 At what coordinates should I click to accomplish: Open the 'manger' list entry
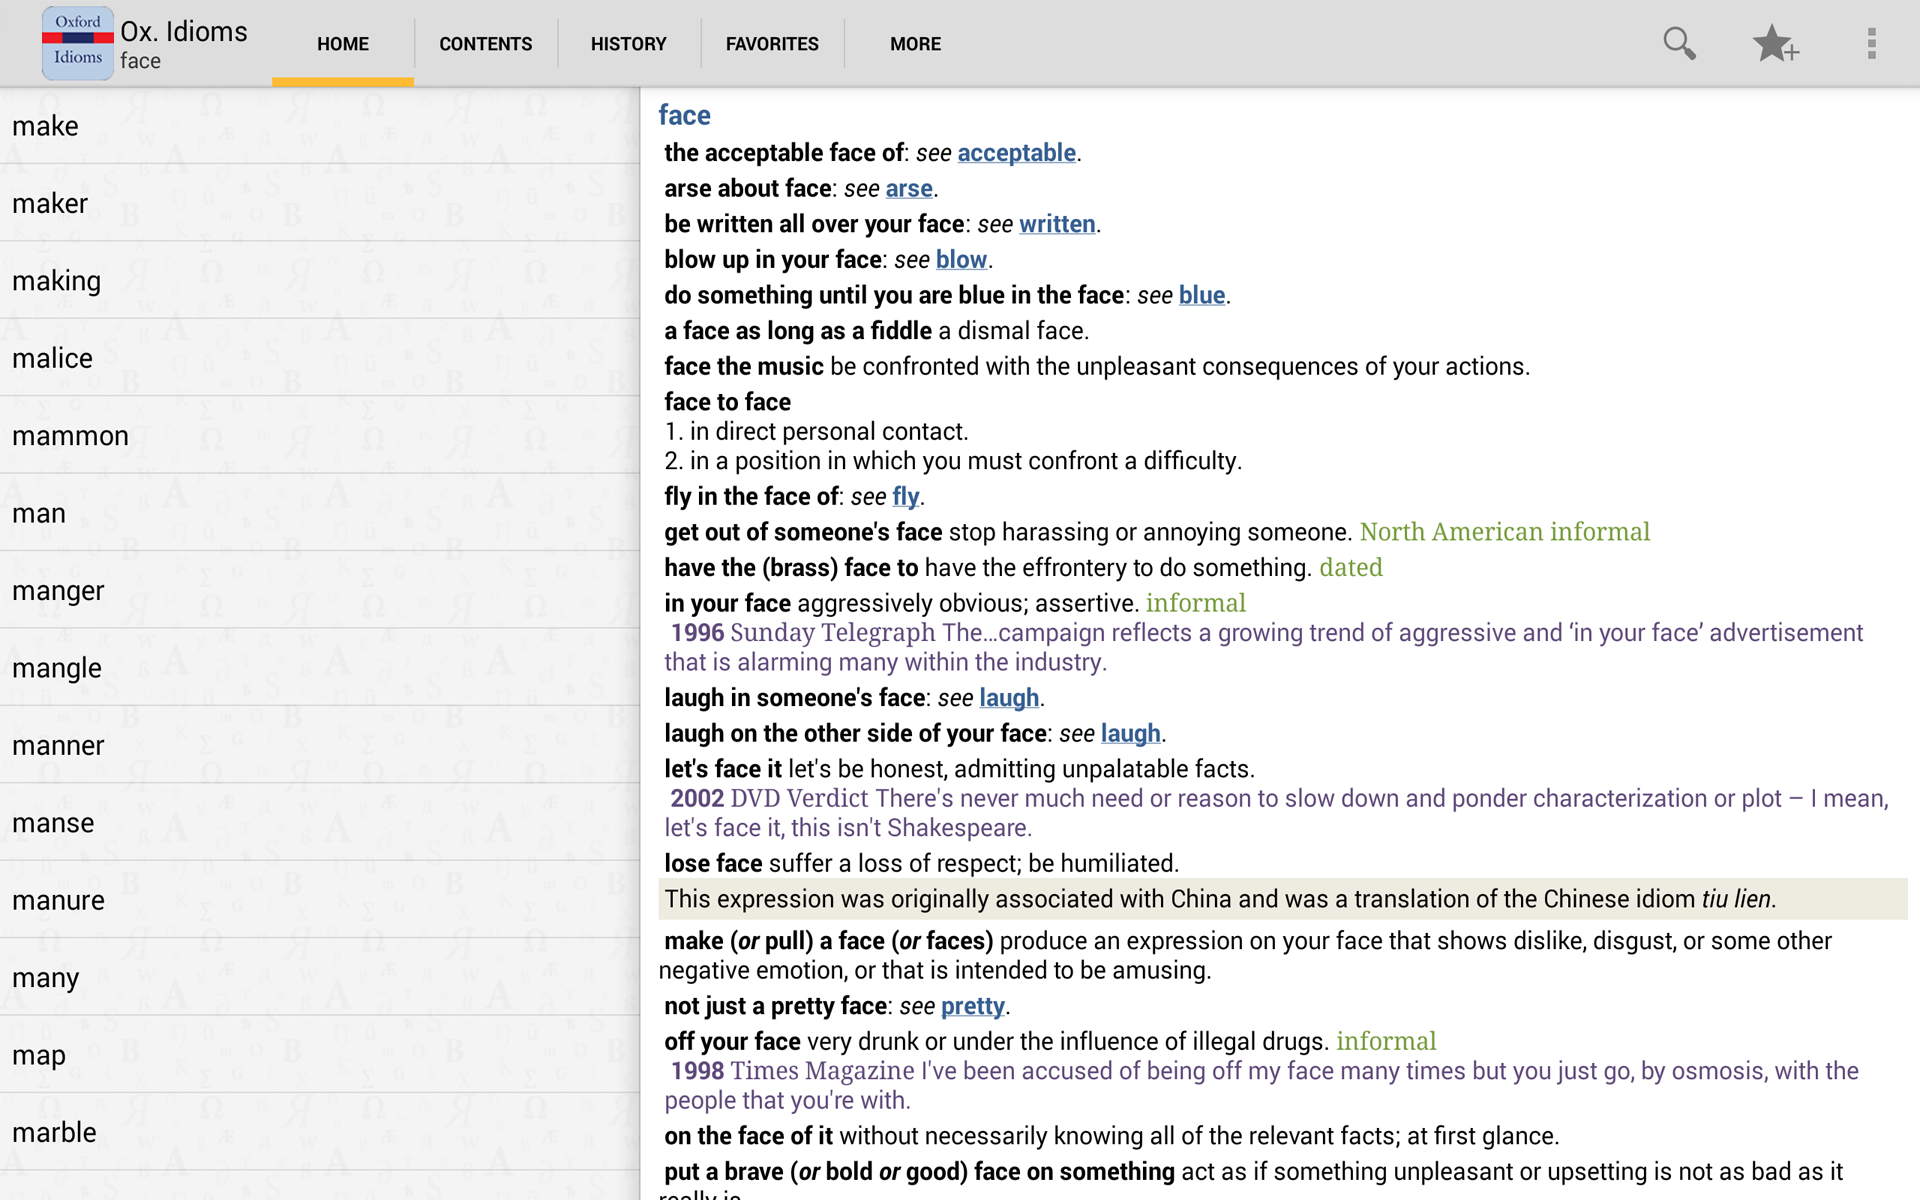(58, 591)
